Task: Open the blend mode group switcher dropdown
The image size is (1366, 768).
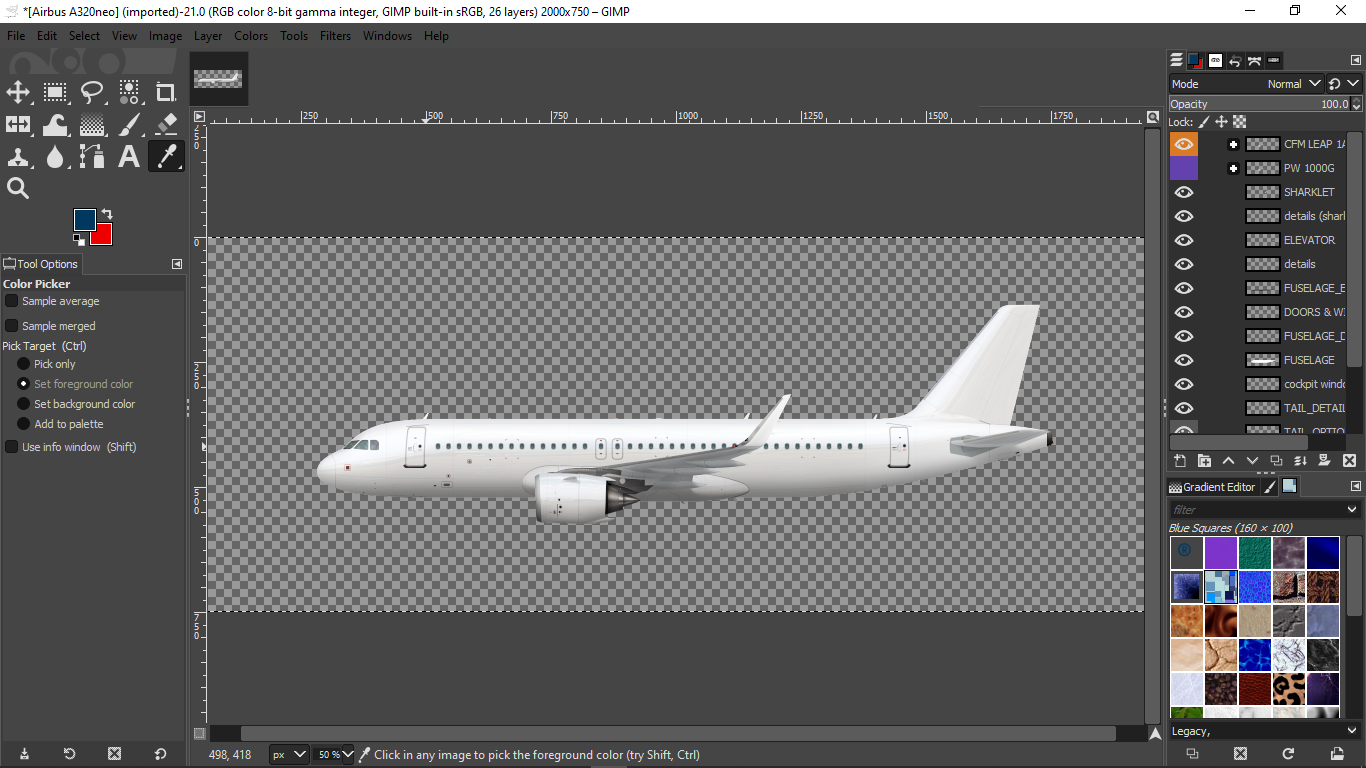Action: 1344,84
